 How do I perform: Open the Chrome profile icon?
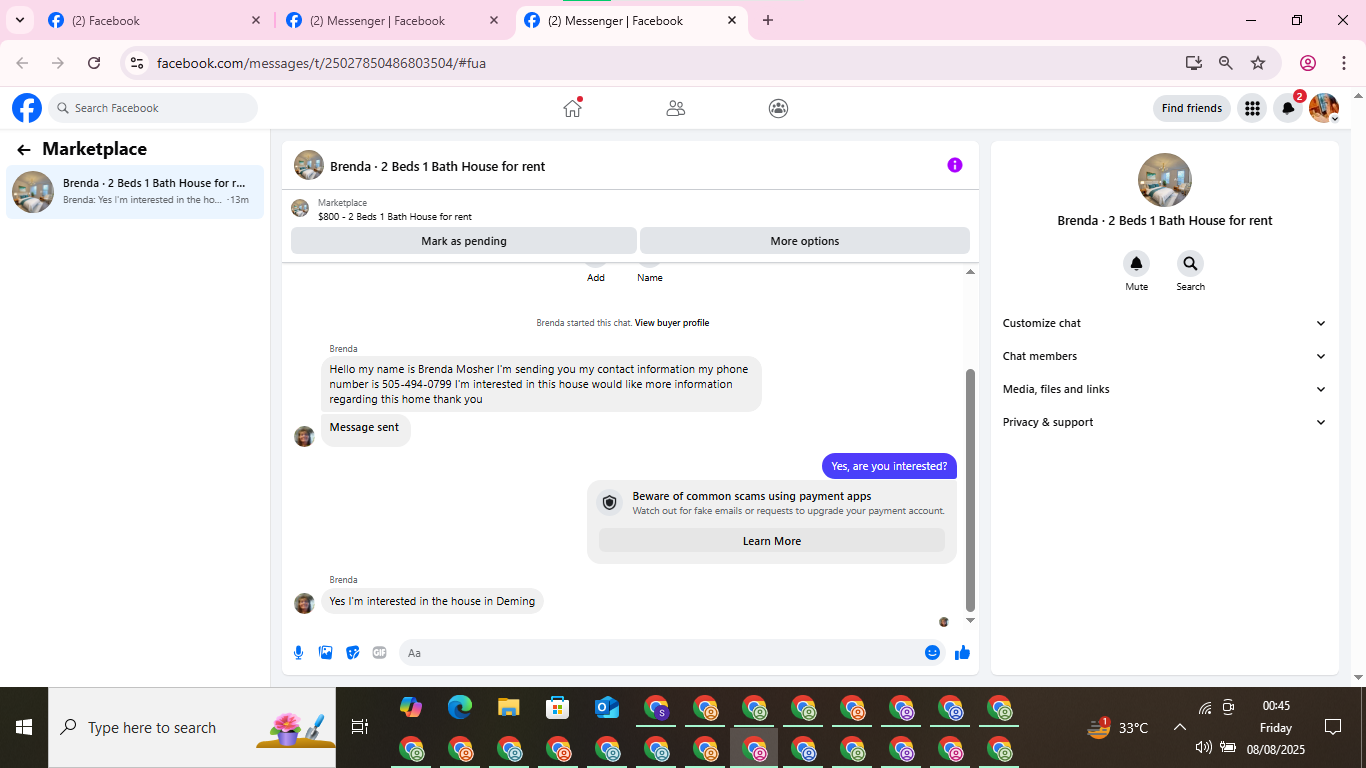coord(1308,63)
